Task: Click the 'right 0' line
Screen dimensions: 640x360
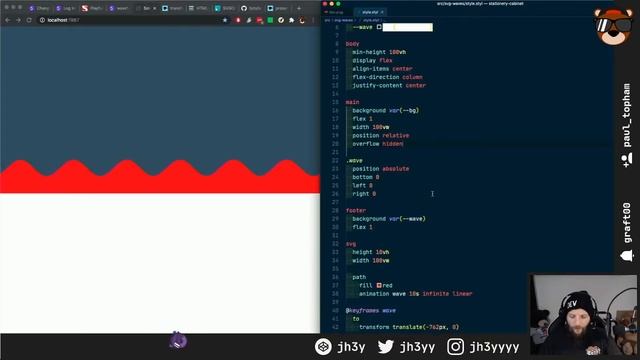Action: (364, 194)
